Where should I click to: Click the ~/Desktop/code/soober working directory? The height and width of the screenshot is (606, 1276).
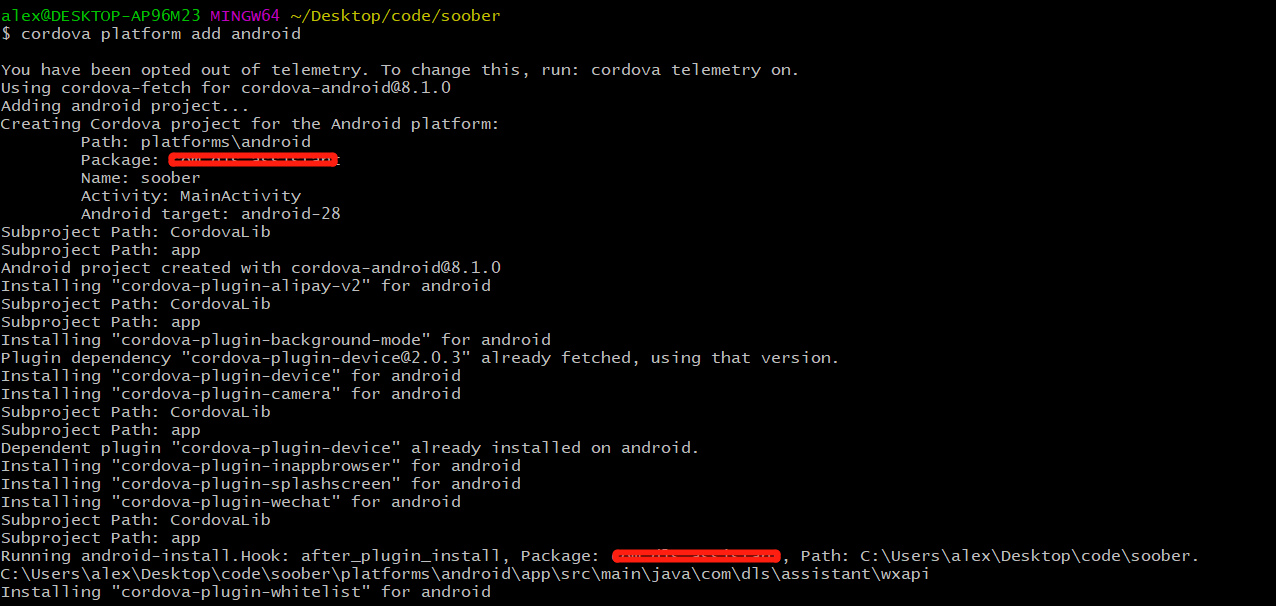coord(396,16)
